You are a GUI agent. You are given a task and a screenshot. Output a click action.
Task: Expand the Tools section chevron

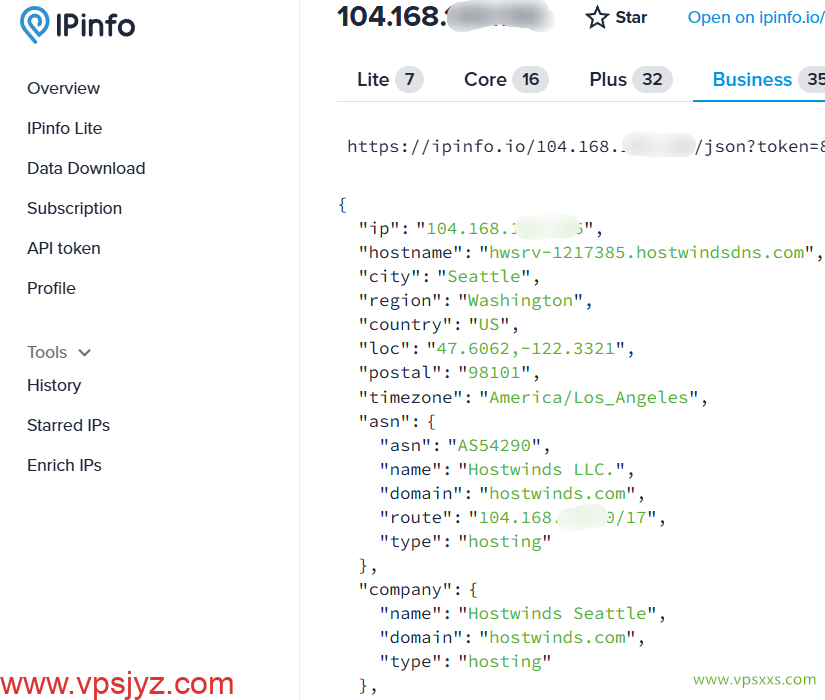coord(84,353)
